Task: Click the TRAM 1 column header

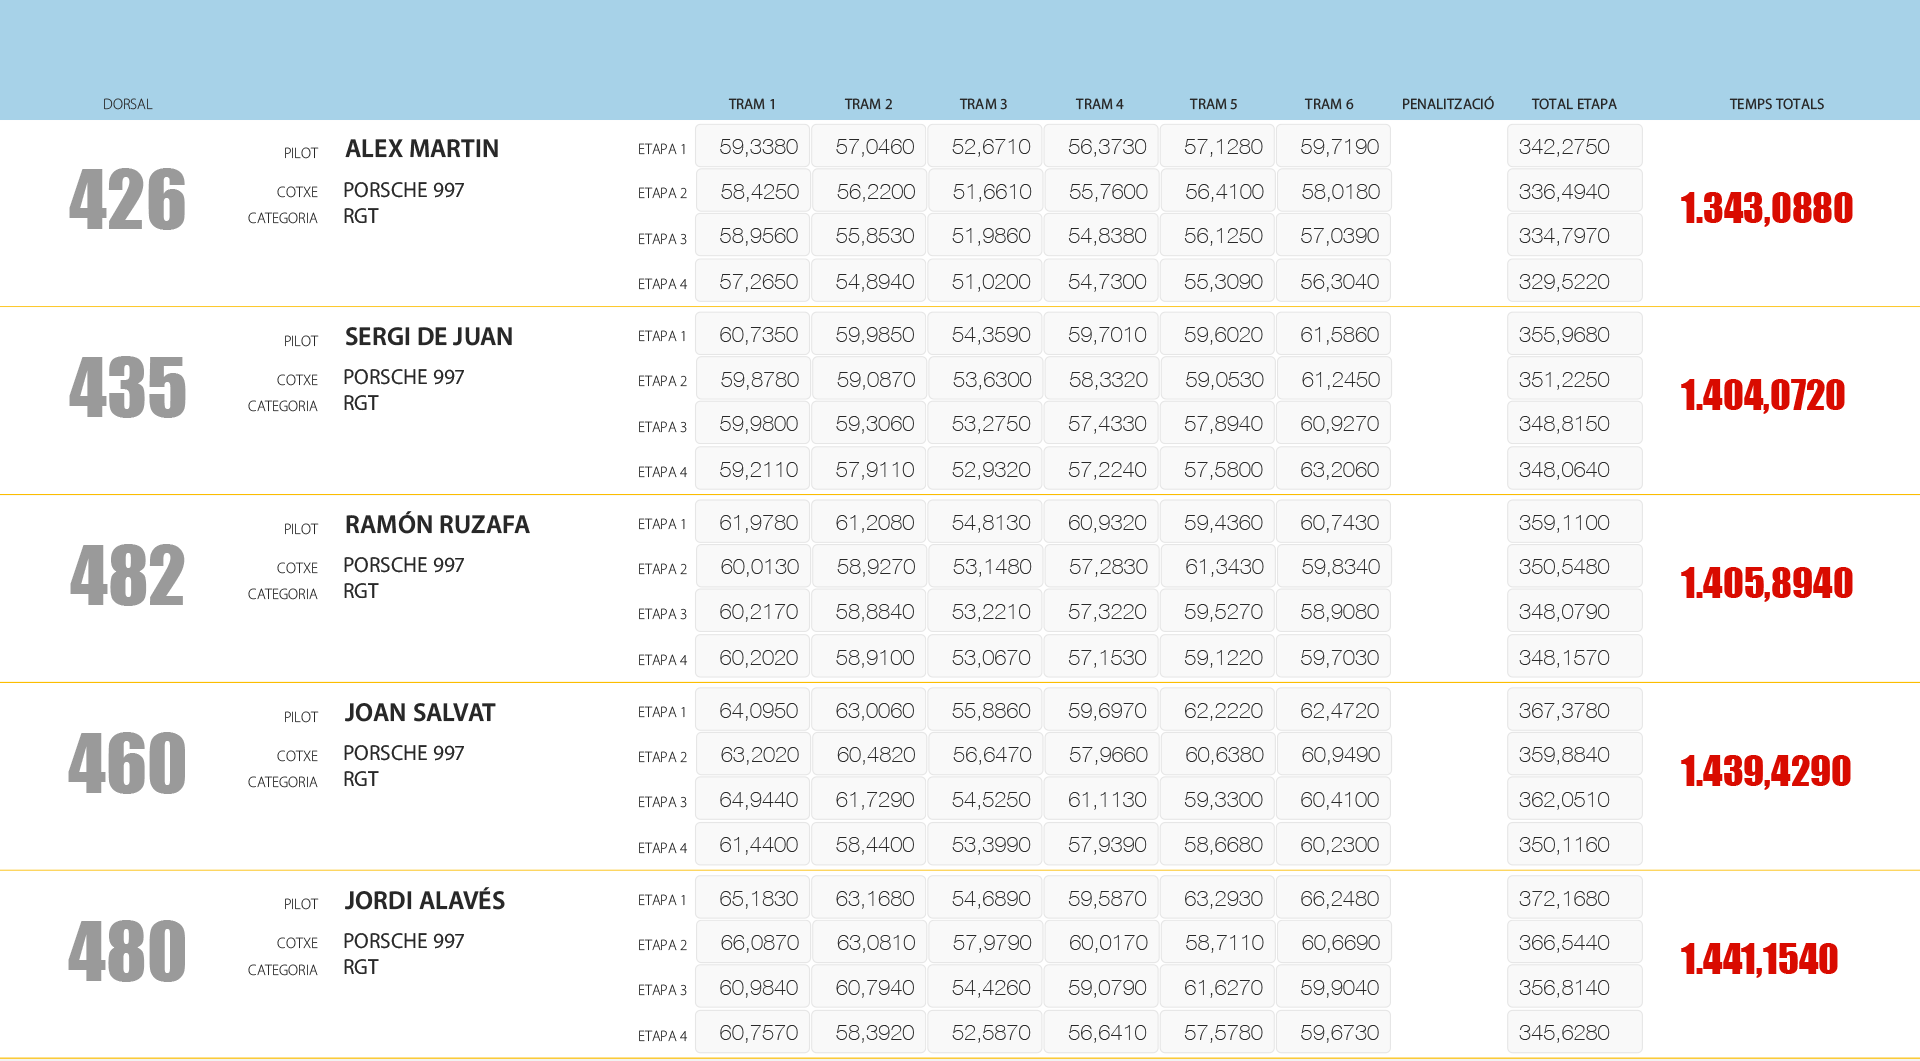Action: (x=751, y=104)
